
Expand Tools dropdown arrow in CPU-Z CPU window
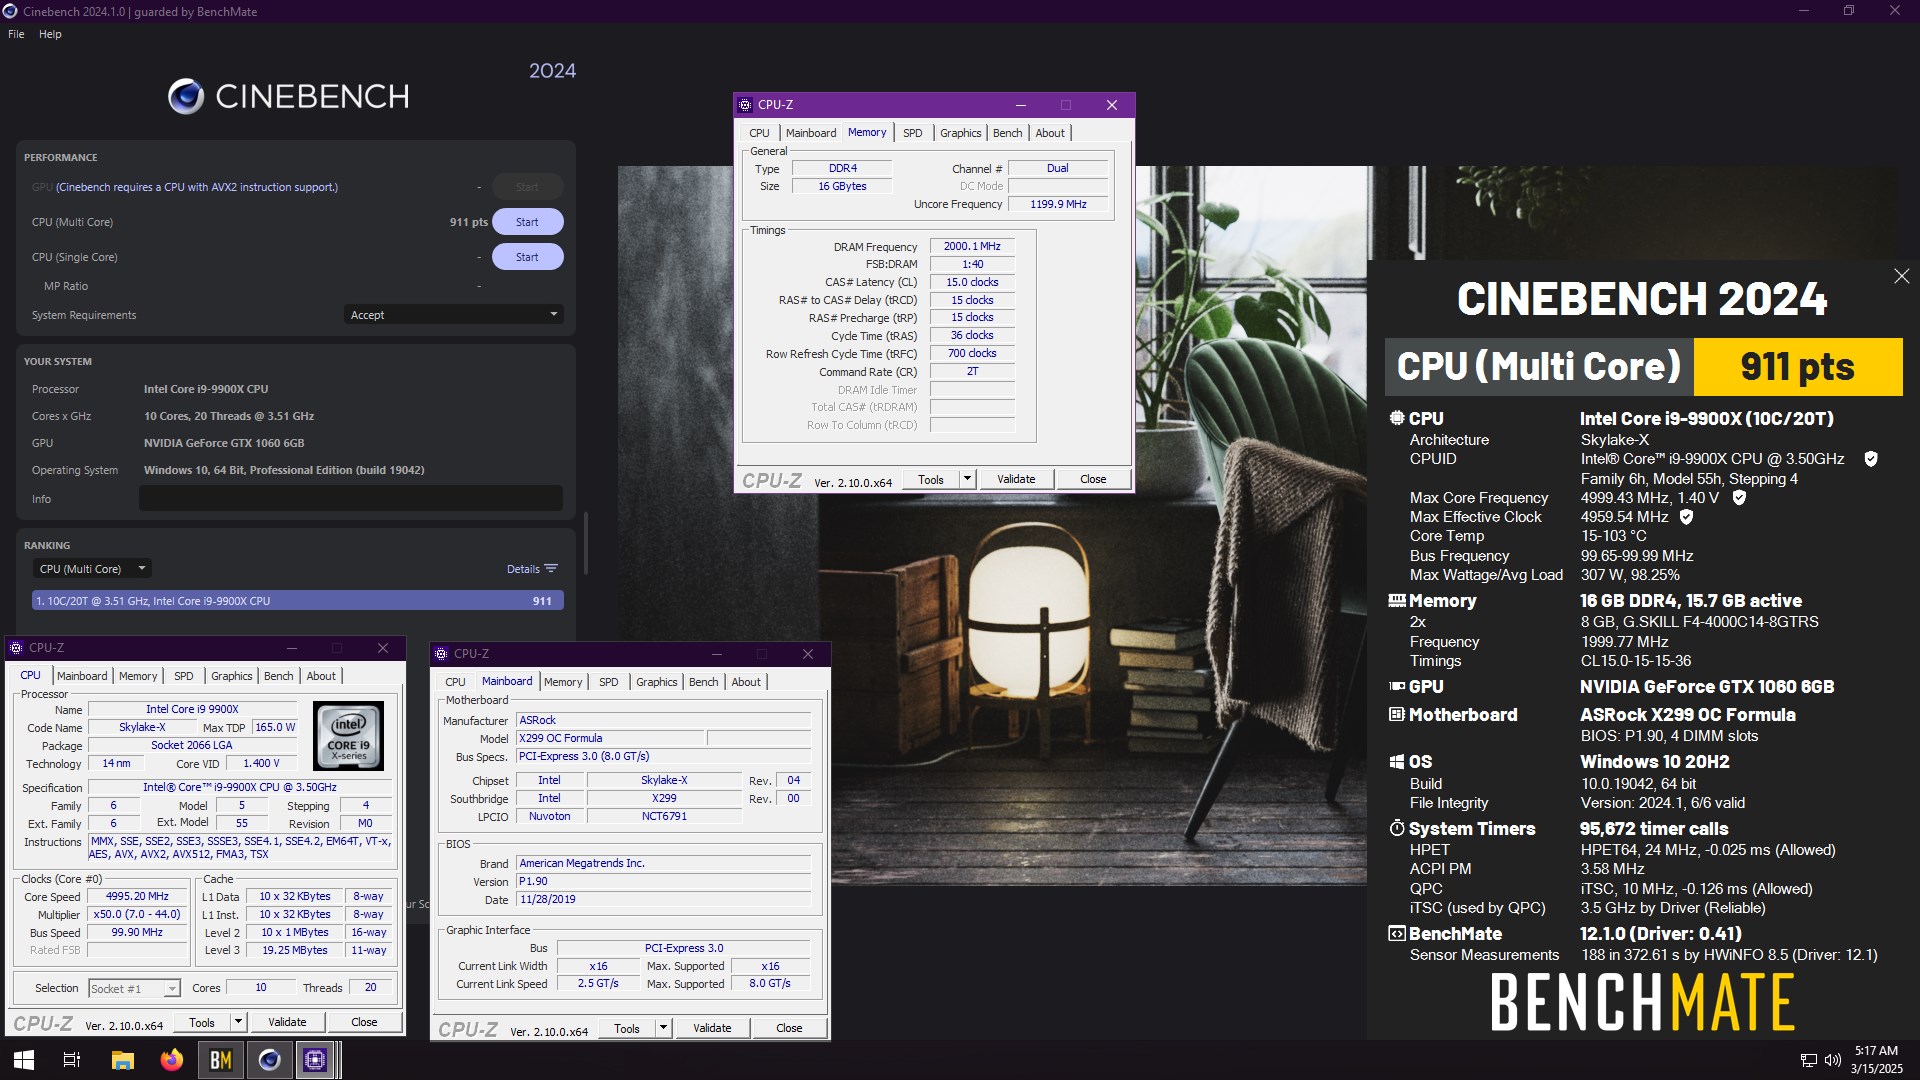pos(238,1022)
